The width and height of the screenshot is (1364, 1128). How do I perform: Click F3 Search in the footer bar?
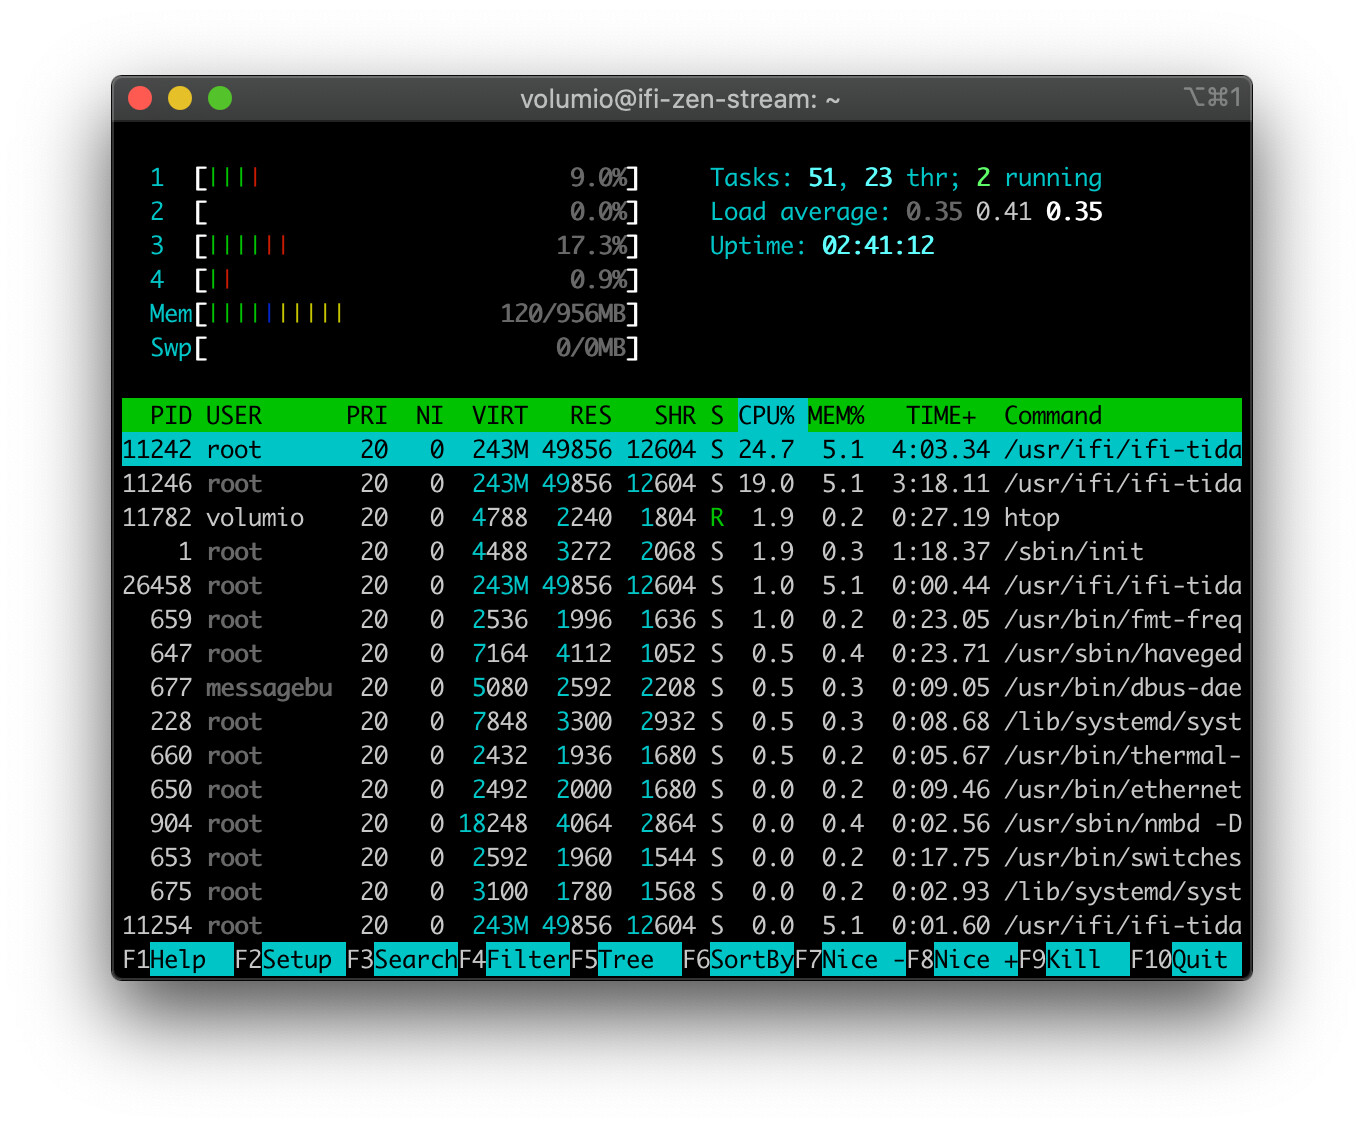[402, 960]
